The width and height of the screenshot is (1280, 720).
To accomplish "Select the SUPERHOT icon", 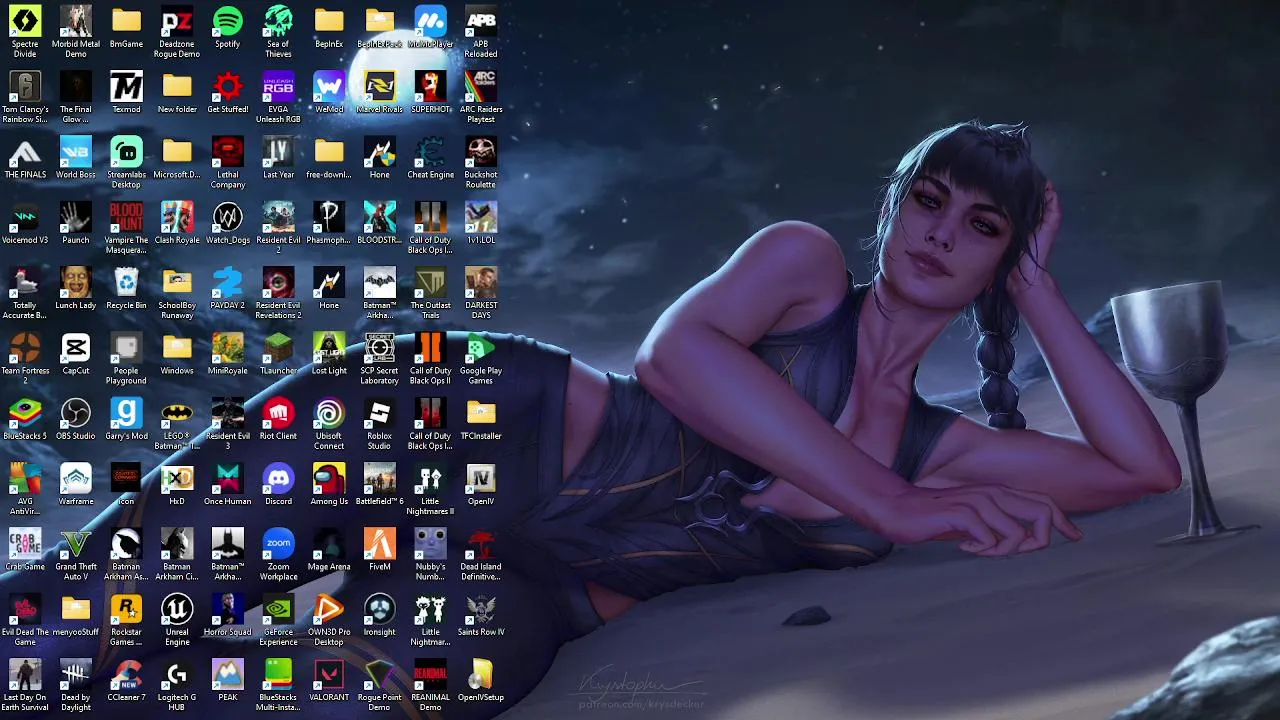I will (430, 86).
